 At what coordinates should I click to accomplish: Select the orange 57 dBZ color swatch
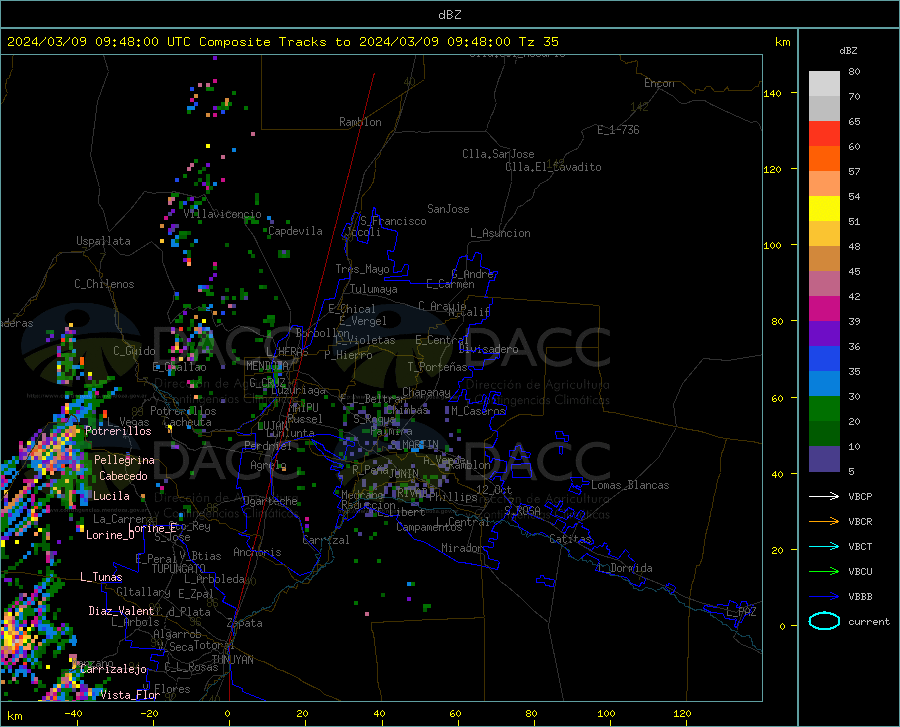pos(824,159)
